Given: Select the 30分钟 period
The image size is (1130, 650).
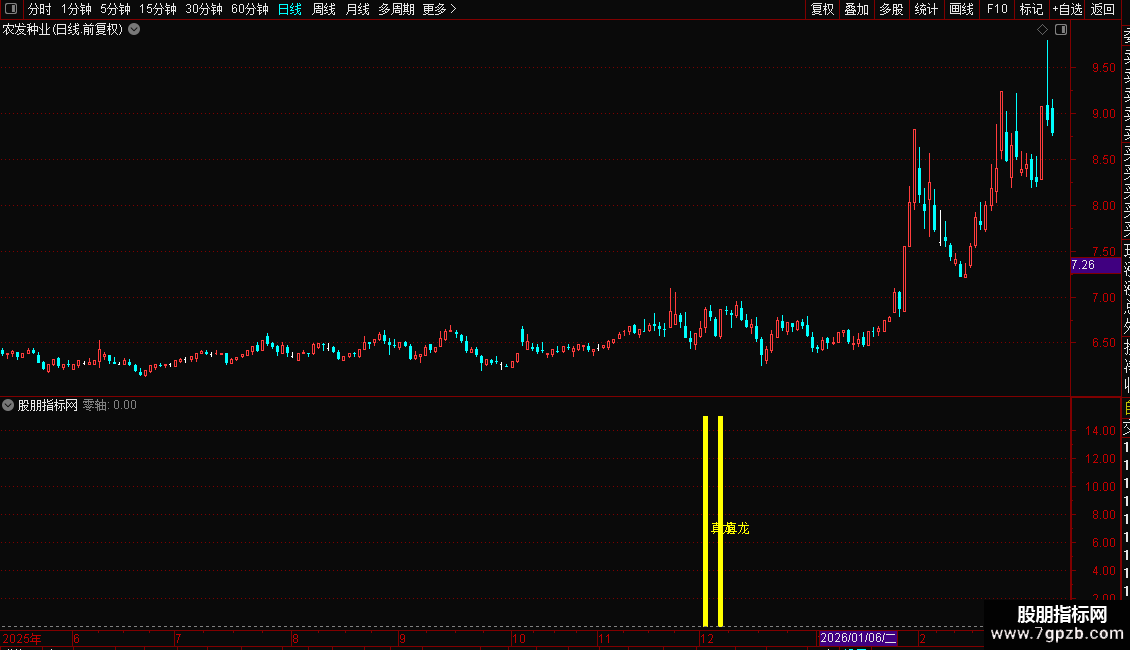Looking at the screenshot, I should (203, 9).
